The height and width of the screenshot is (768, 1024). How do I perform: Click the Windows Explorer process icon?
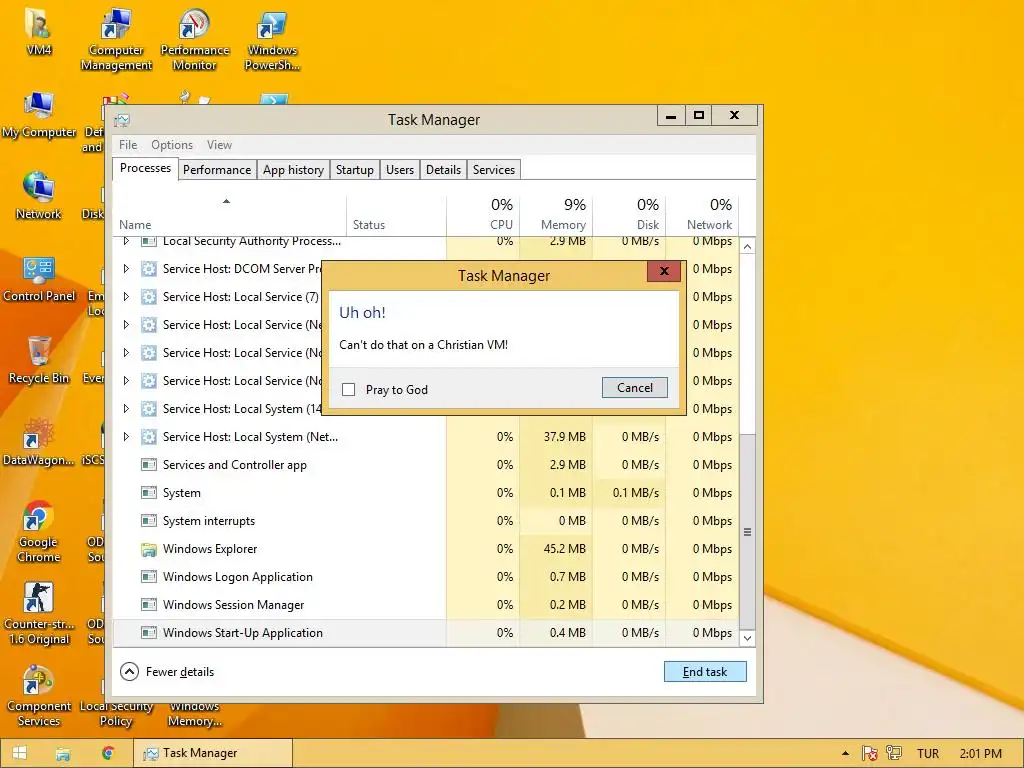(x=149, y=549)
